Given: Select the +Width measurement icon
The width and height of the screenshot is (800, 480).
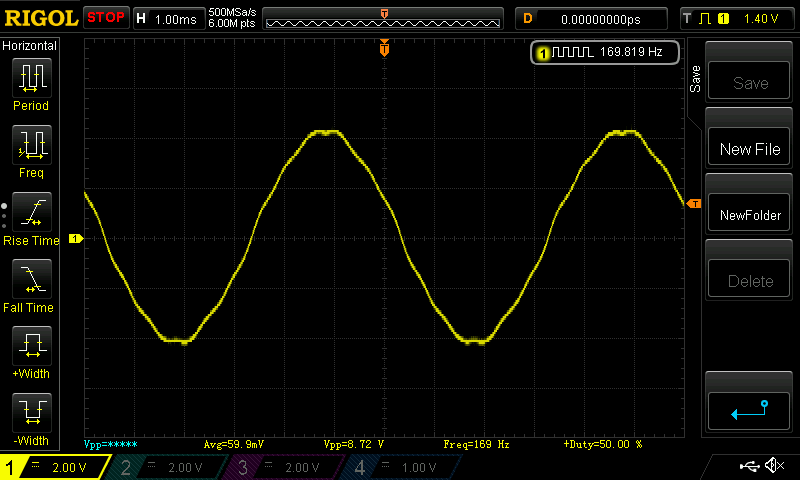Looking at the screenshot, I should pyautogui.click(x=31, y=347).
